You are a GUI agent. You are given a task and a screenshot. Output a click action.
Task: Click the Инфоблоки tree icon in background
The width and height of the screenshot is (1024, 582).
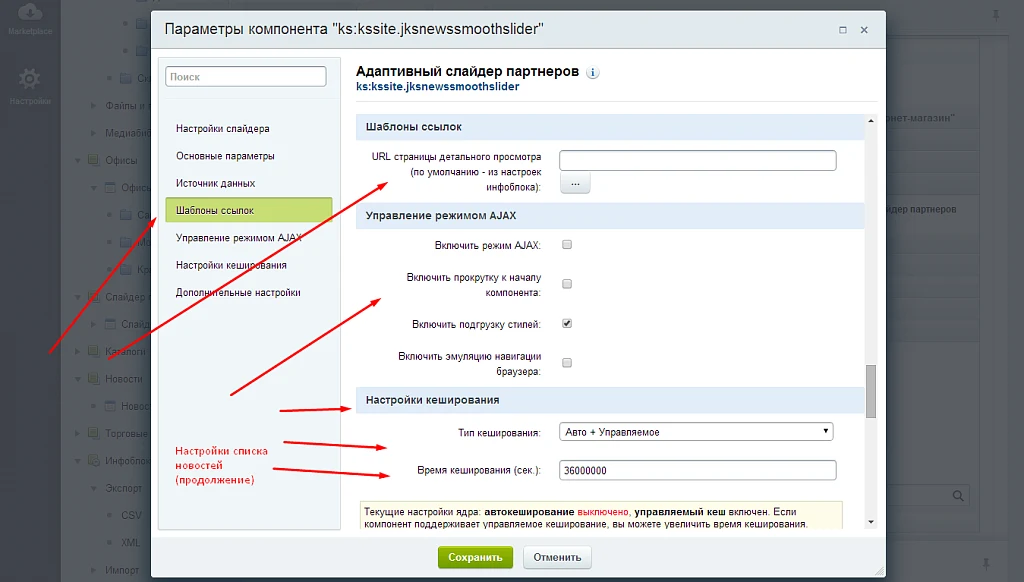(x=93, y=461)
